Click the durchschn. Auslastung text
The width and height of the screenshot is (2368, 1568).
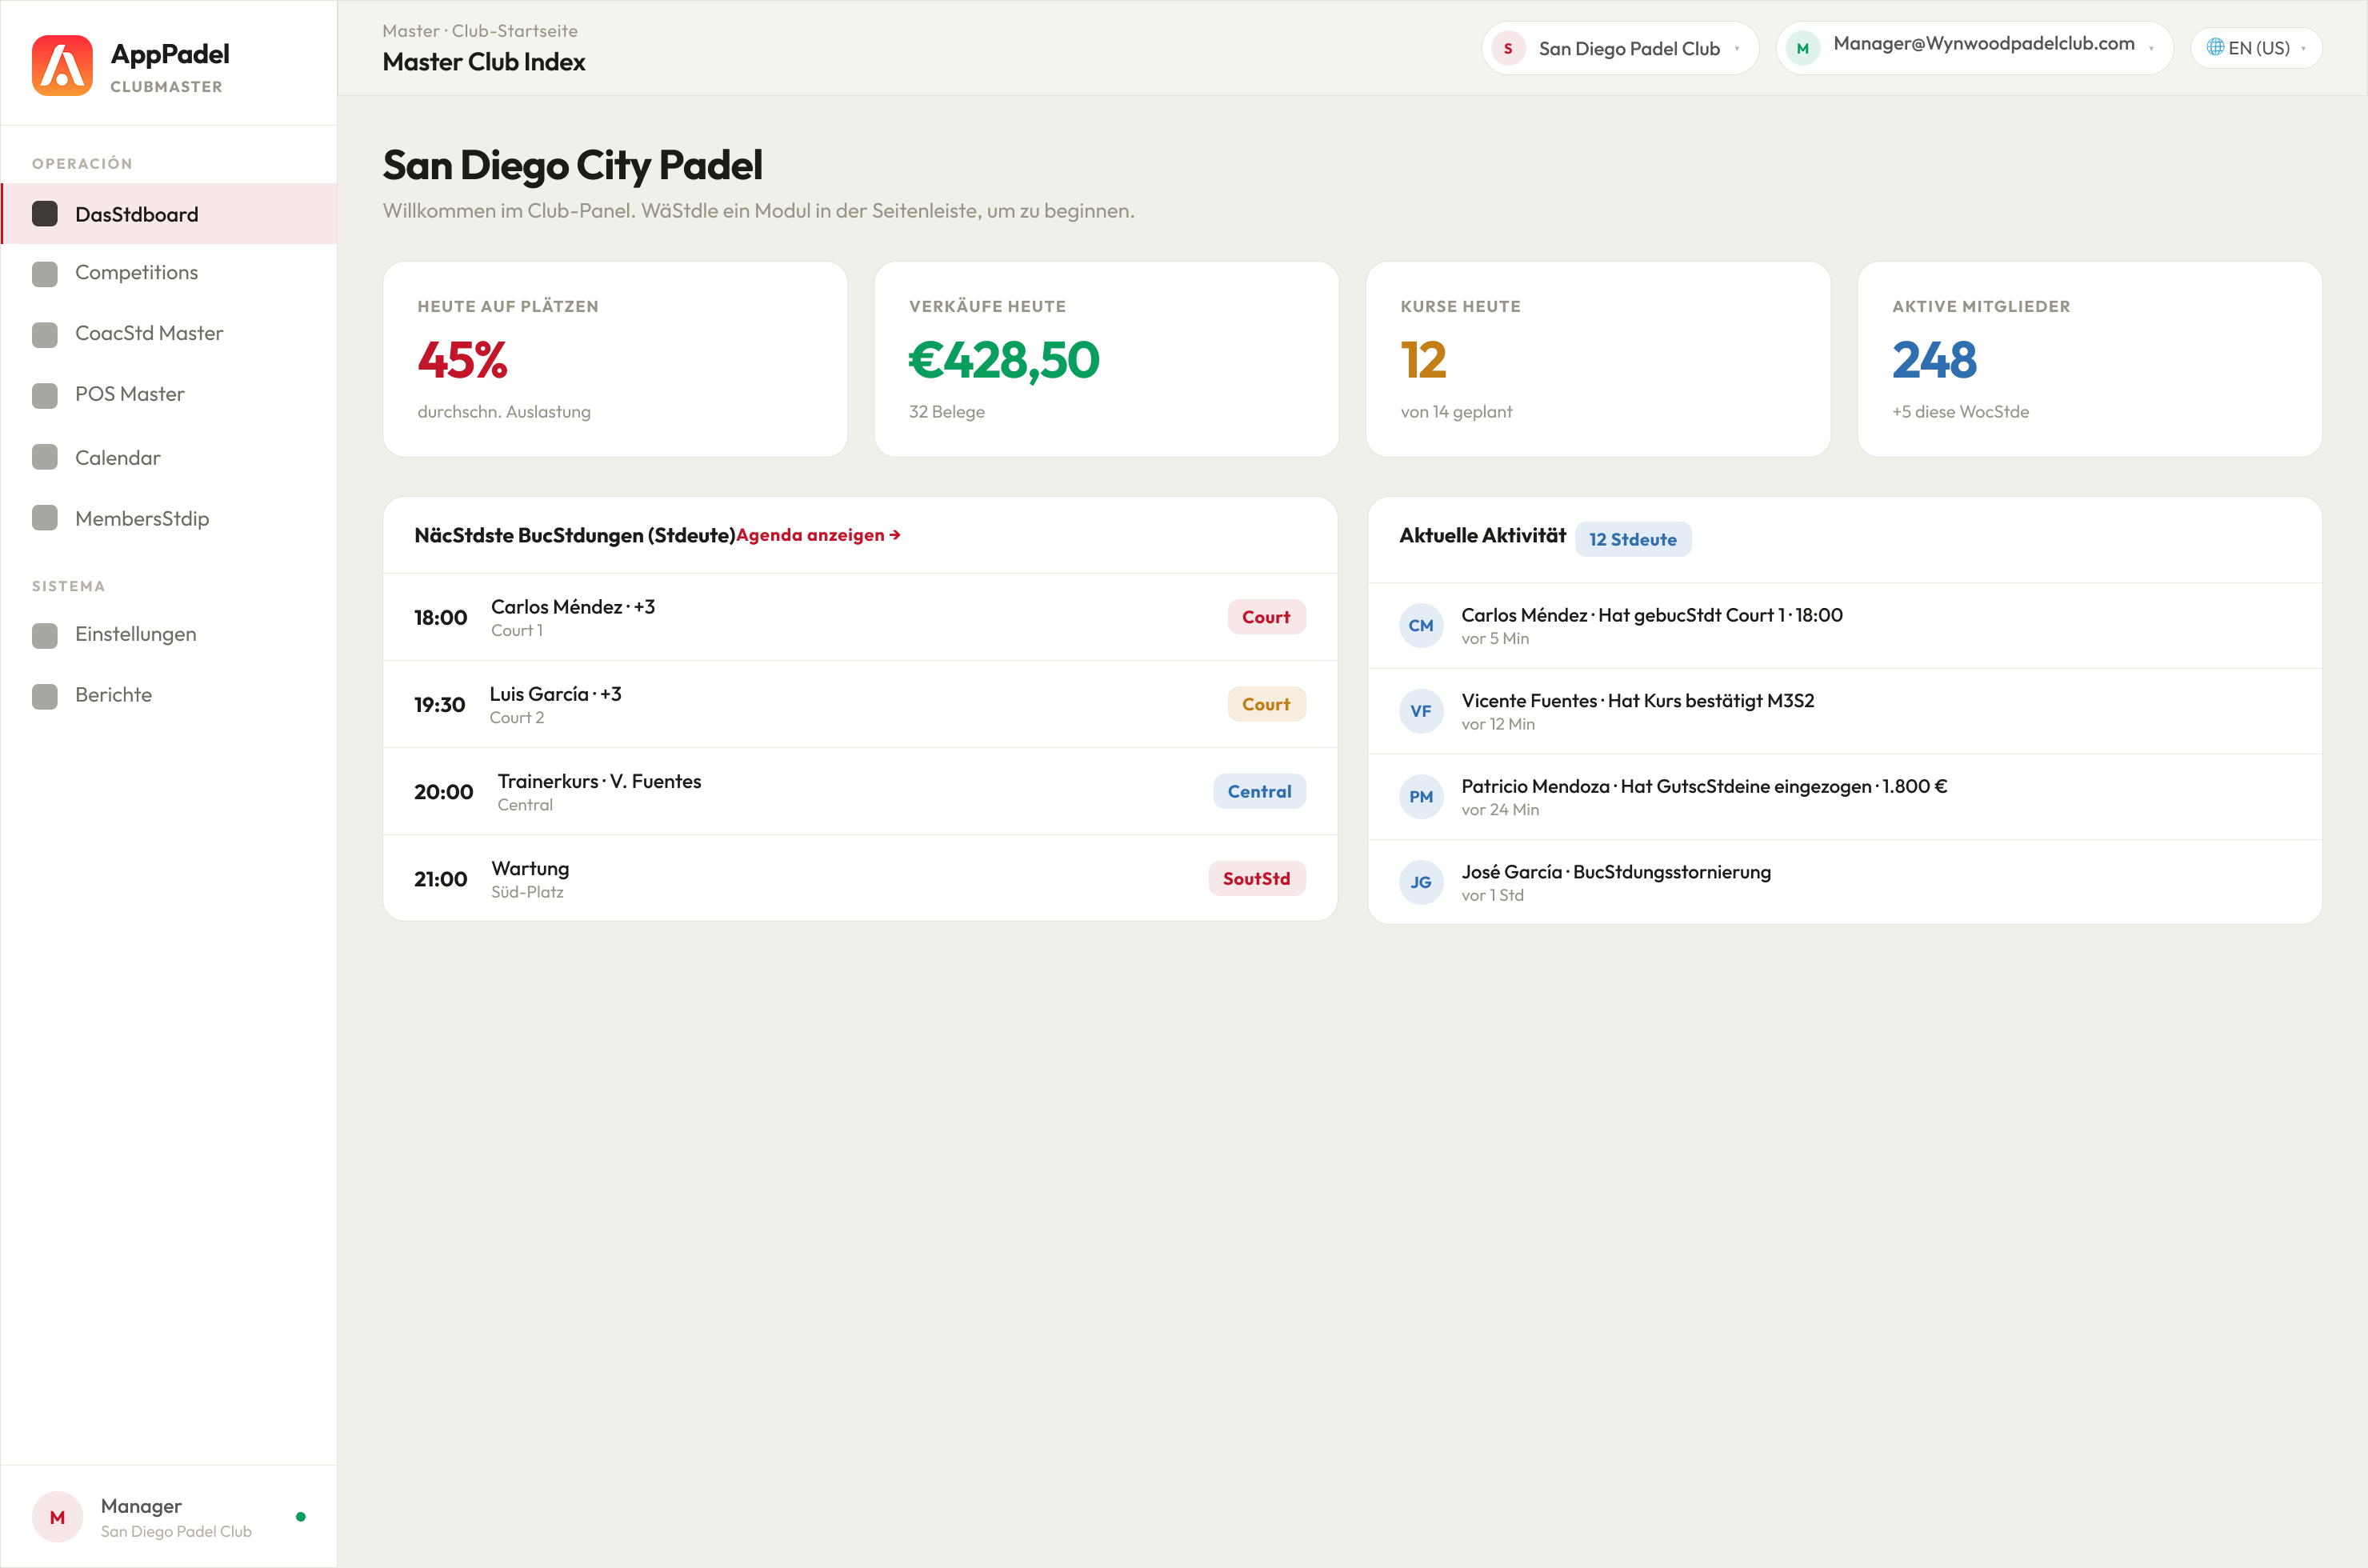tap(504, 412)
